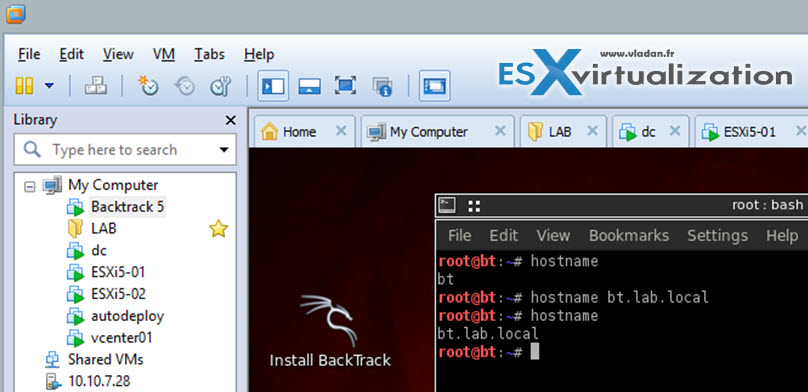The height and width of the screenshot is (392, 808).
Task: Close the My Computer tab
Action: (500, 131)
